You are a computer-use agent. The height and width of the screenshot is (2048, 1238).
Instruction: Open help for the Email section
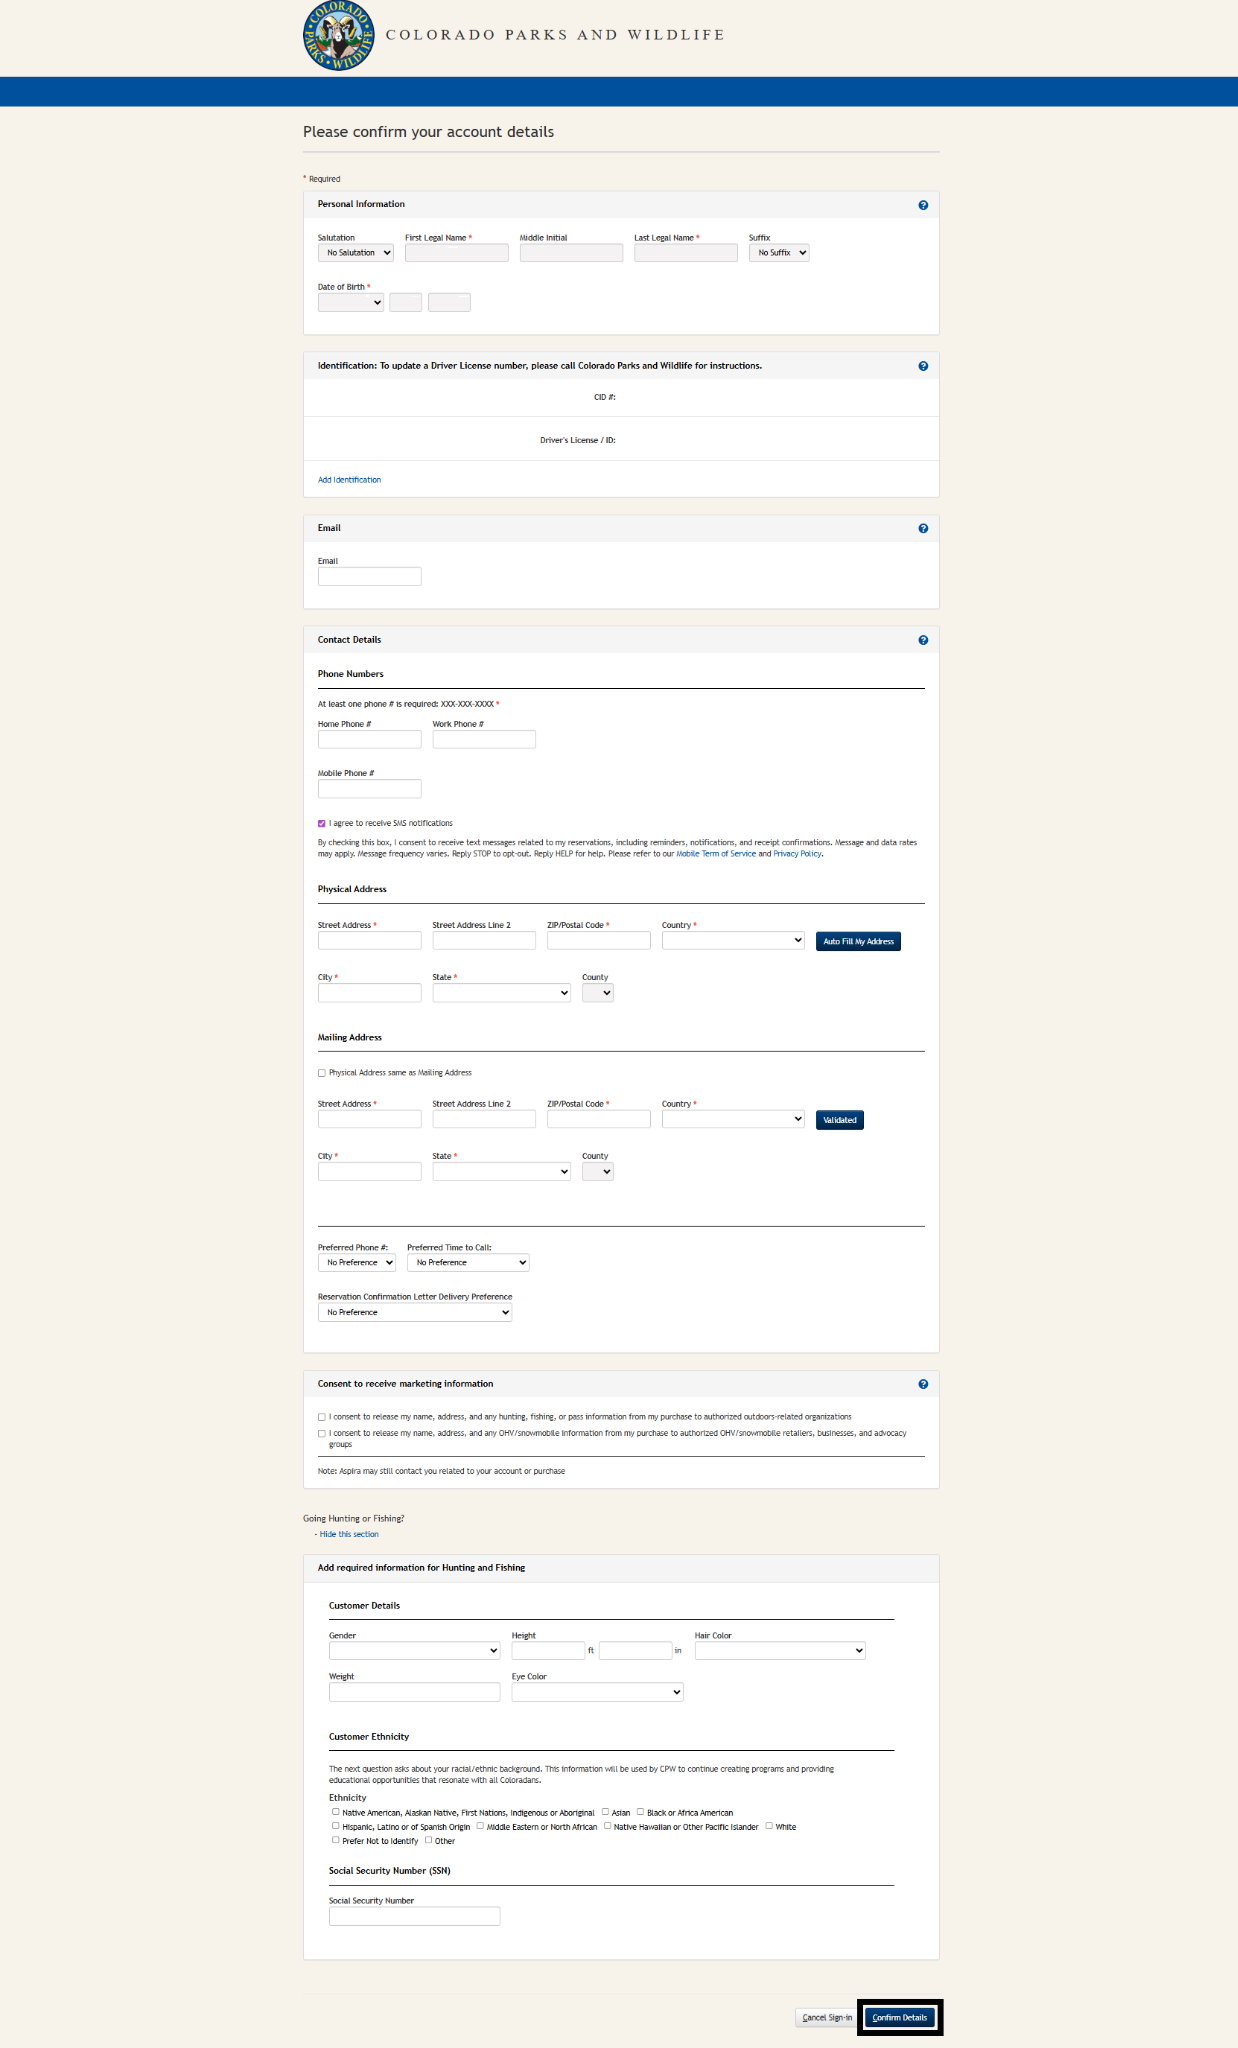click(x=922, y=528)
